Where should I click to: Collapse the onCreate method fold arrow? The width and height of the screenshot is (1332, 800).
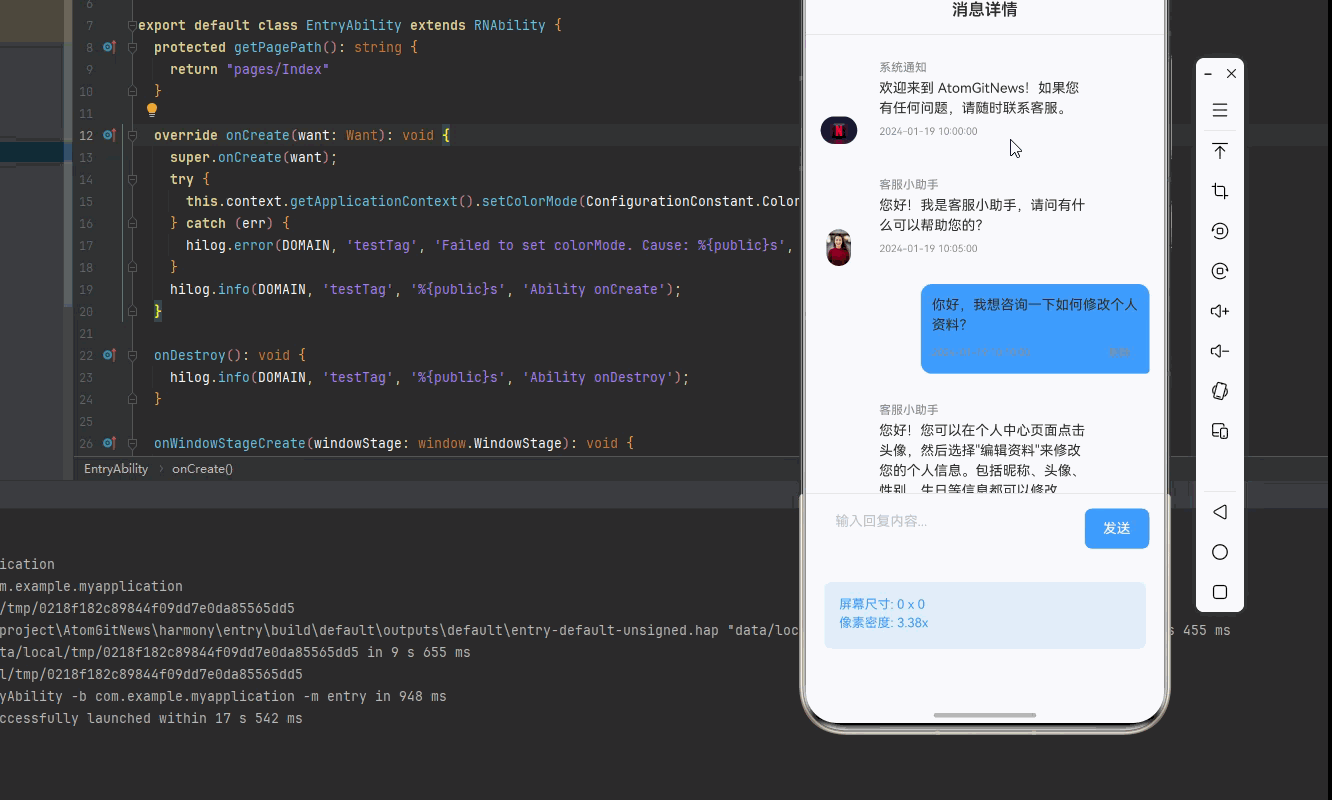tap(131, 135)
